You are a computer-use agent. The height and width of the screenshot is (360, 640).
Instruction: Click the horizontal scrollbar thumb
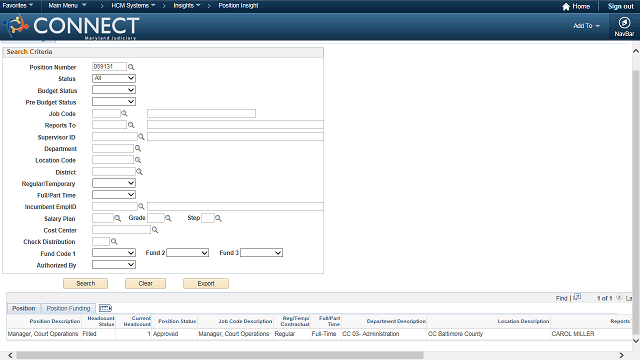[220, 356]
